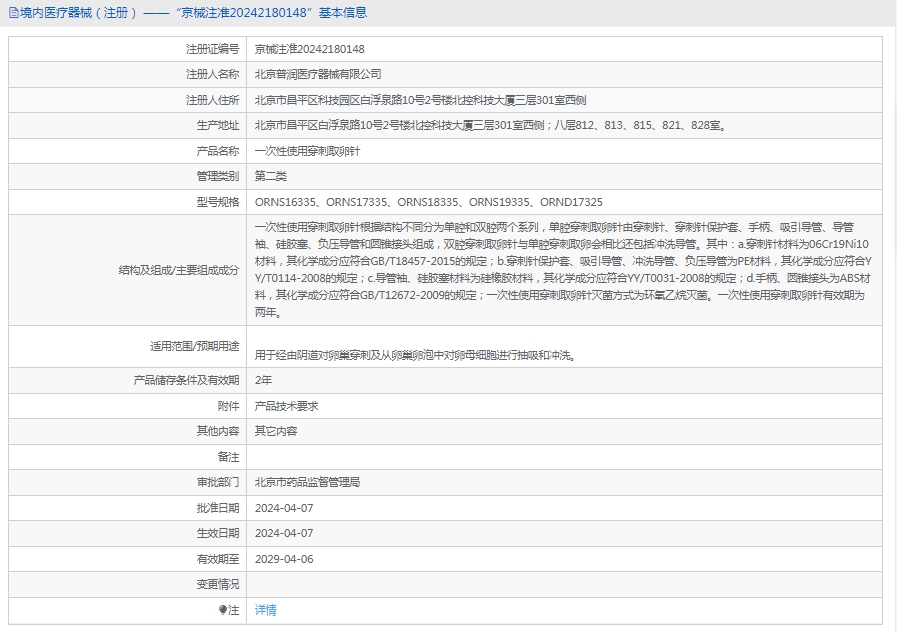Click expiry date 2029-04-06

coord(284,559)
